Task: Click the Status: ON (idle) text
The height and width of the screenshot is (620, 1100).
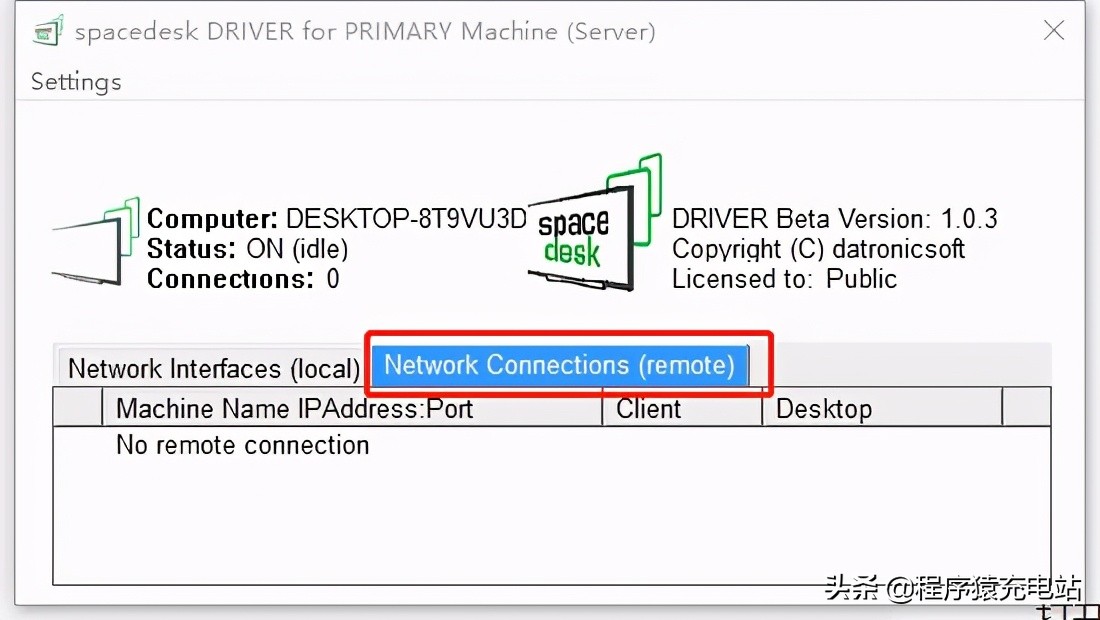Action: (x=248, y=249)
